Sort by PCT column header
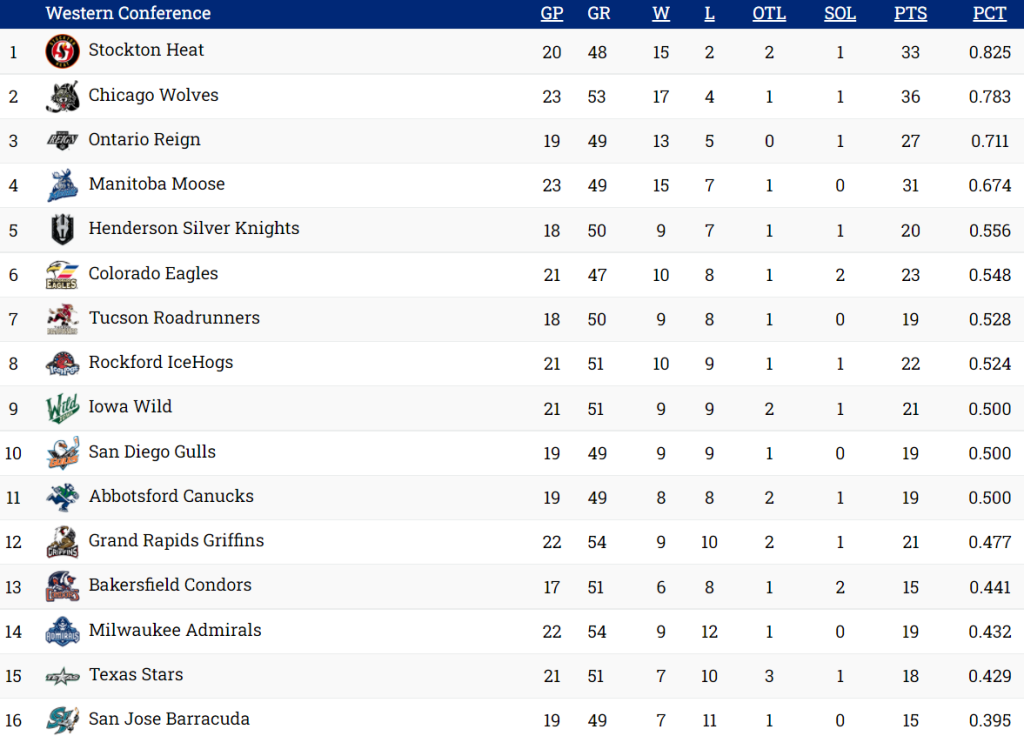Image resolution: width=1024 pixels, height=736 pixels. [990, 14]
